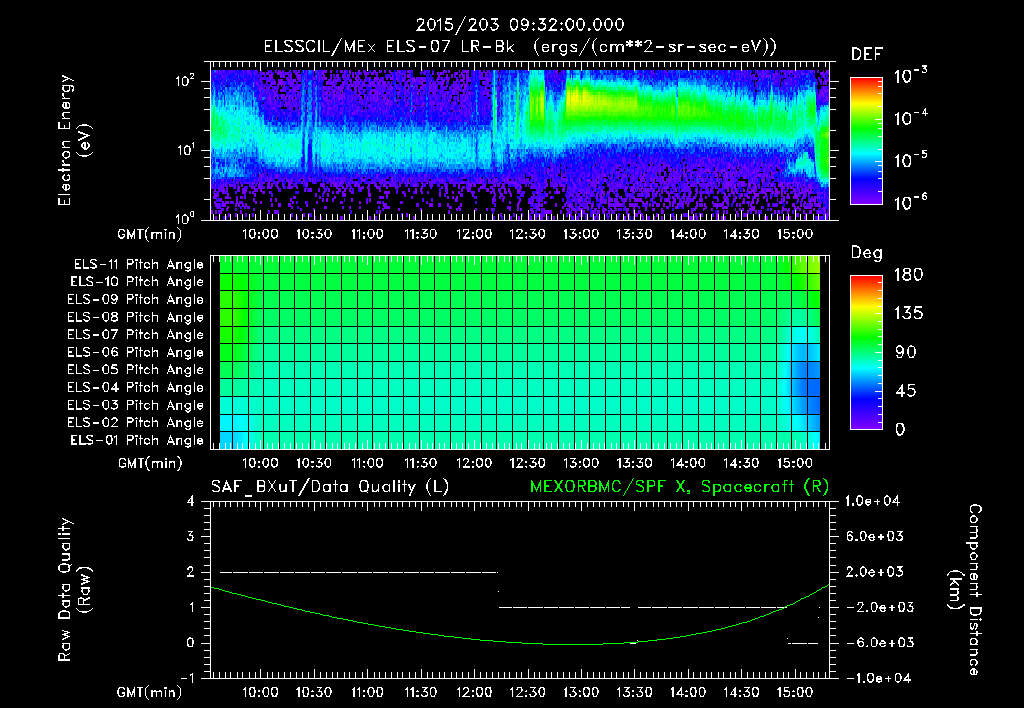1024x708 pixels.
Task: Click the 1.0e+04 right-axis value
Action: click(872, 502)
